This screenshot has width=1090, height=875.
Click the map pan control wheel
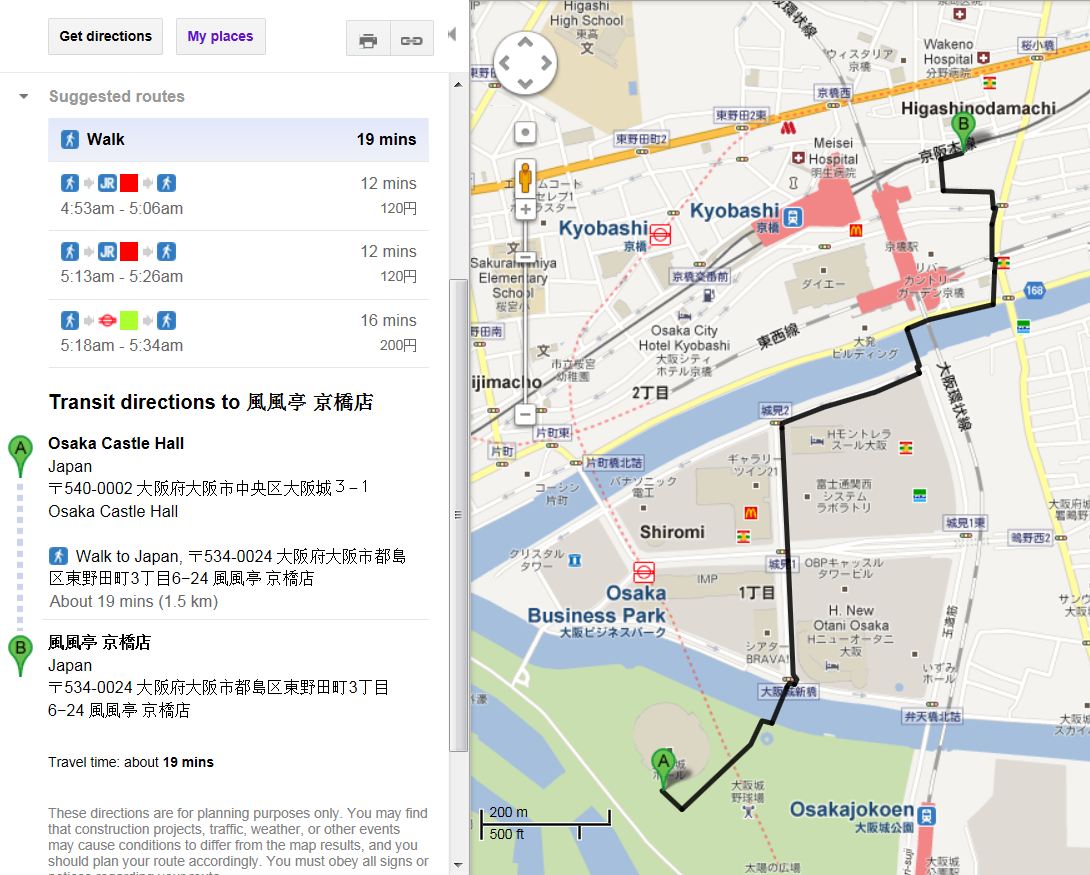pos(525,63)
